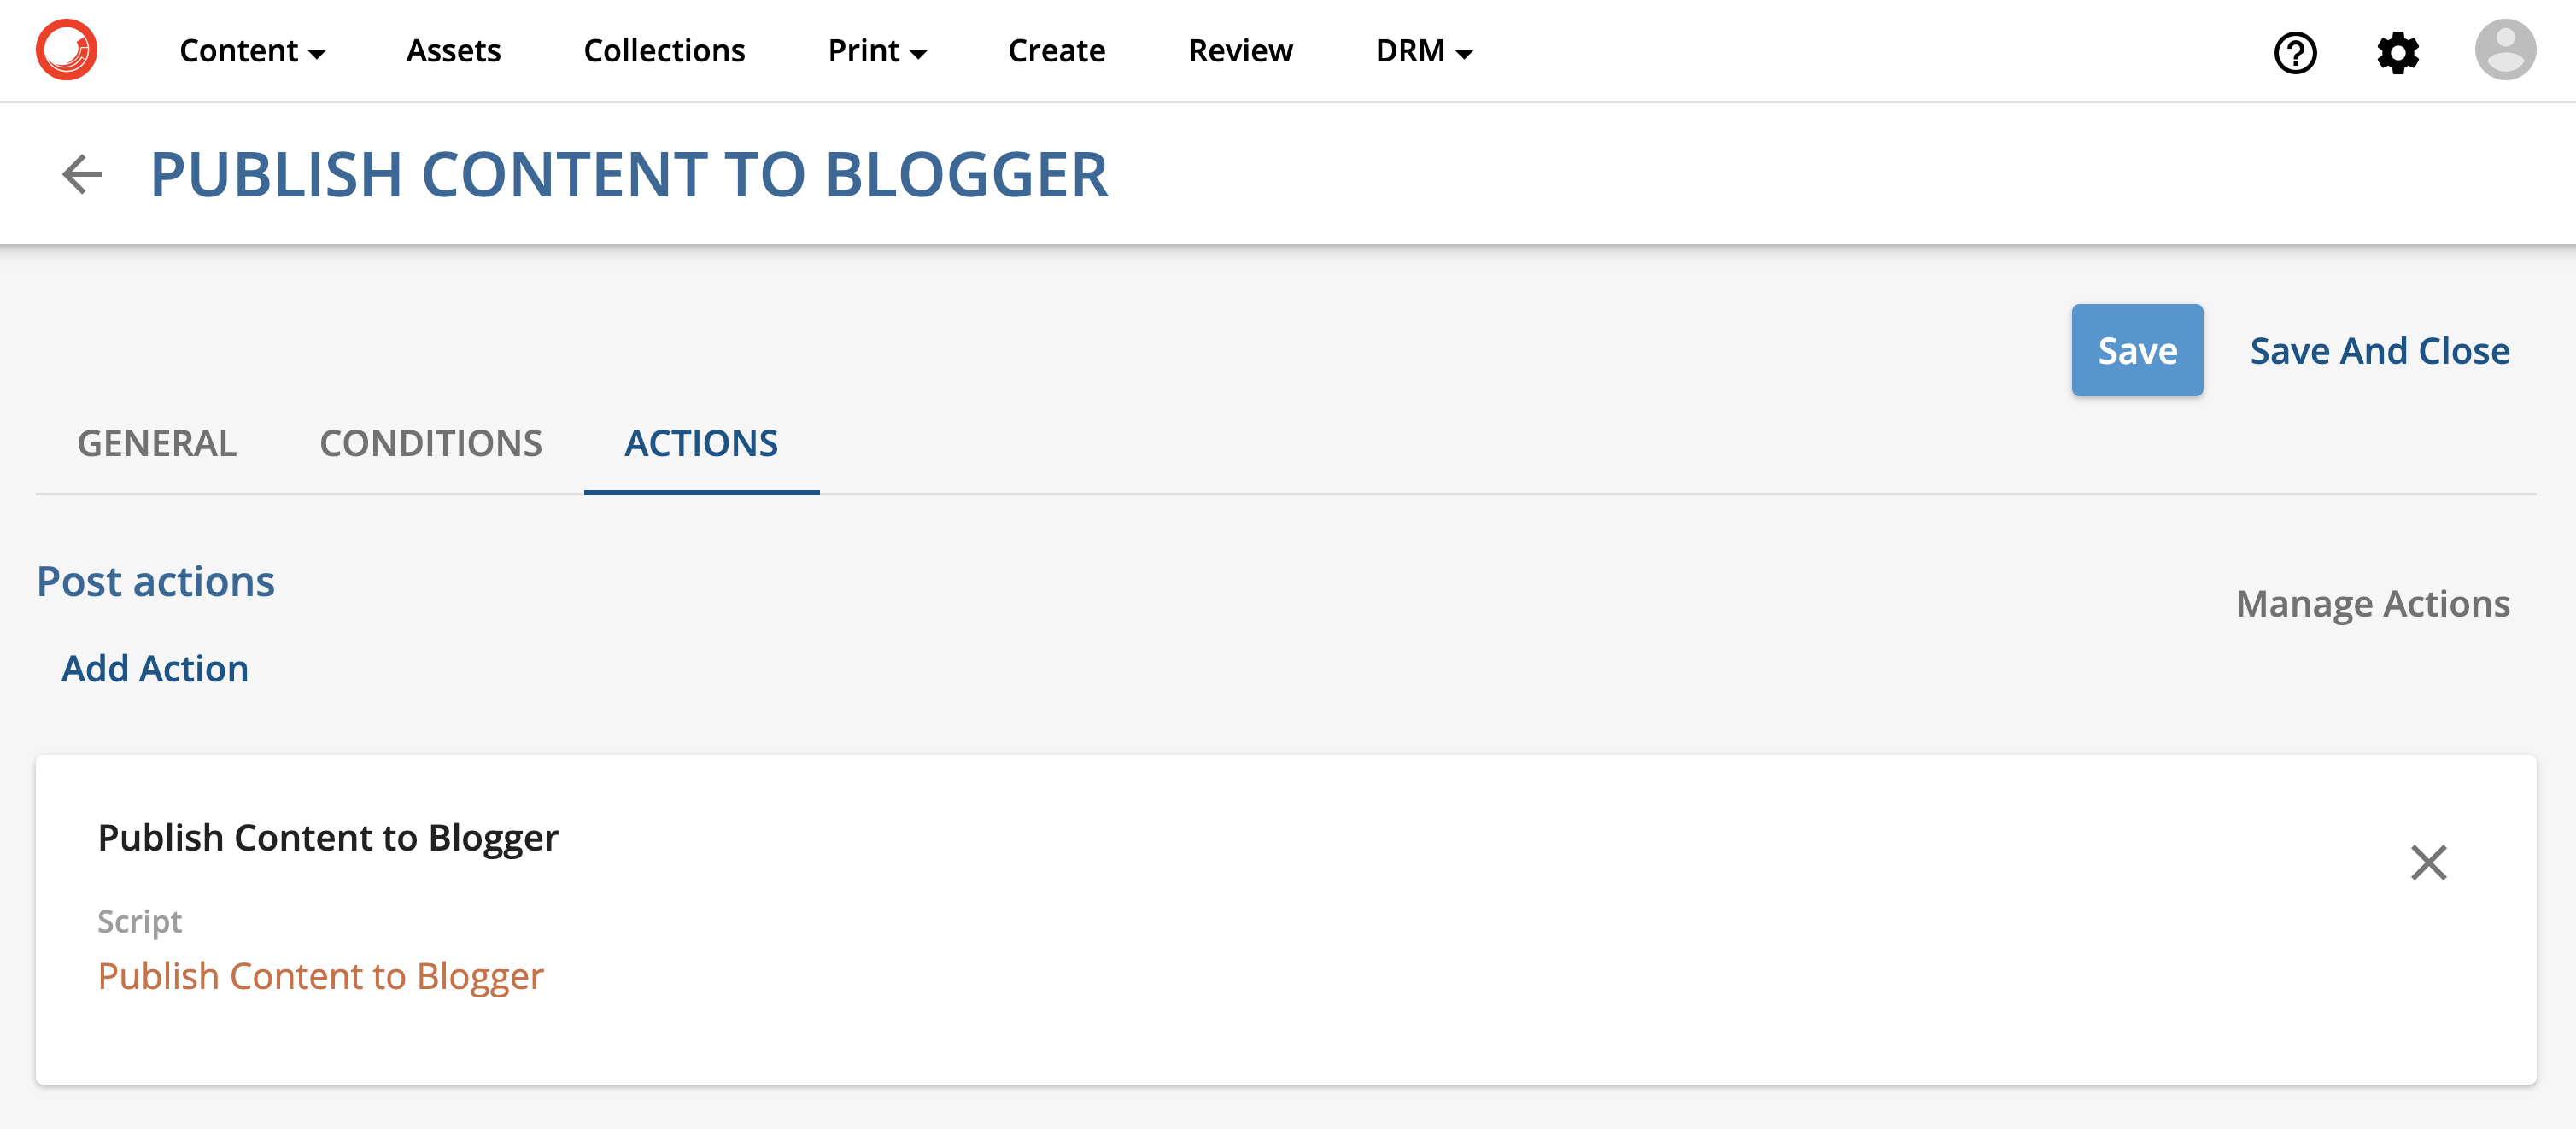Click the Add Action link

[x=155, y=668]
